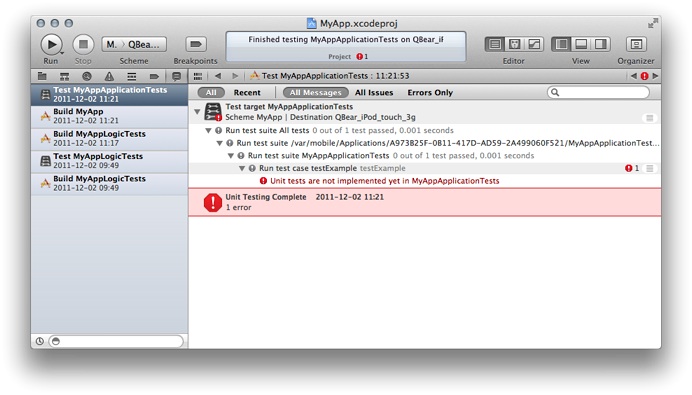Screen dimensions: 692x395
Task: Collapse the Run test suite All tests row
Action: coord(208,130)
